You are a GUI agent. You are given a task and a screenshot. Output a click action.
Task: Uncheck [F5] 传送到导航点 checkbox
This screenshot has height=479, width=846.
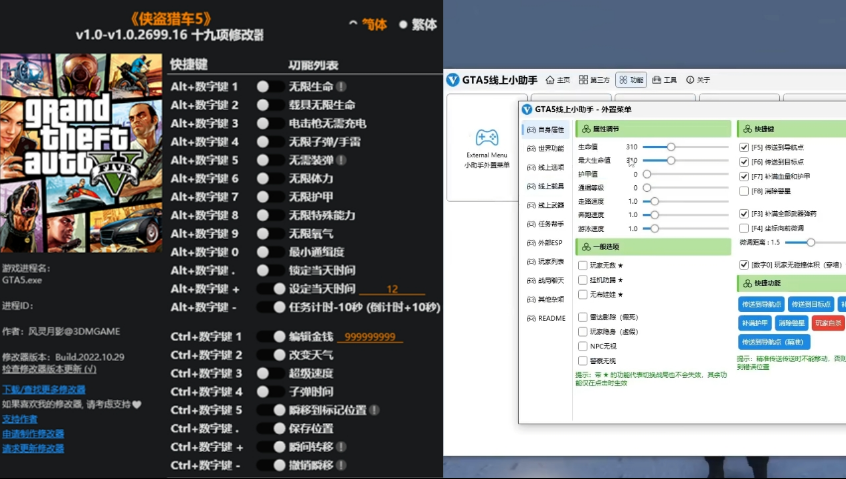[744, 147]
